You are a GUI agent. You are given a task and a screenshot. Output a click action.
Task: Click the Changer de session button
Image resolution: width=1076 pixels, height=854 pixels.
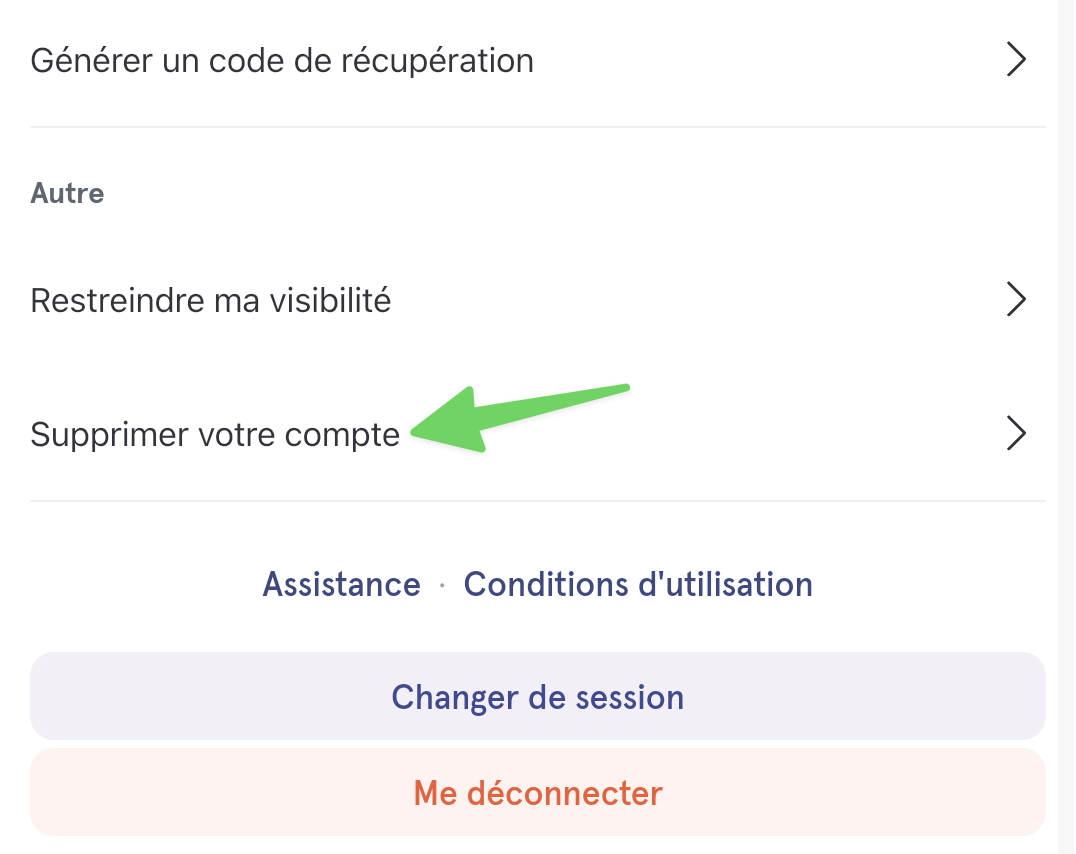(537, 696)
